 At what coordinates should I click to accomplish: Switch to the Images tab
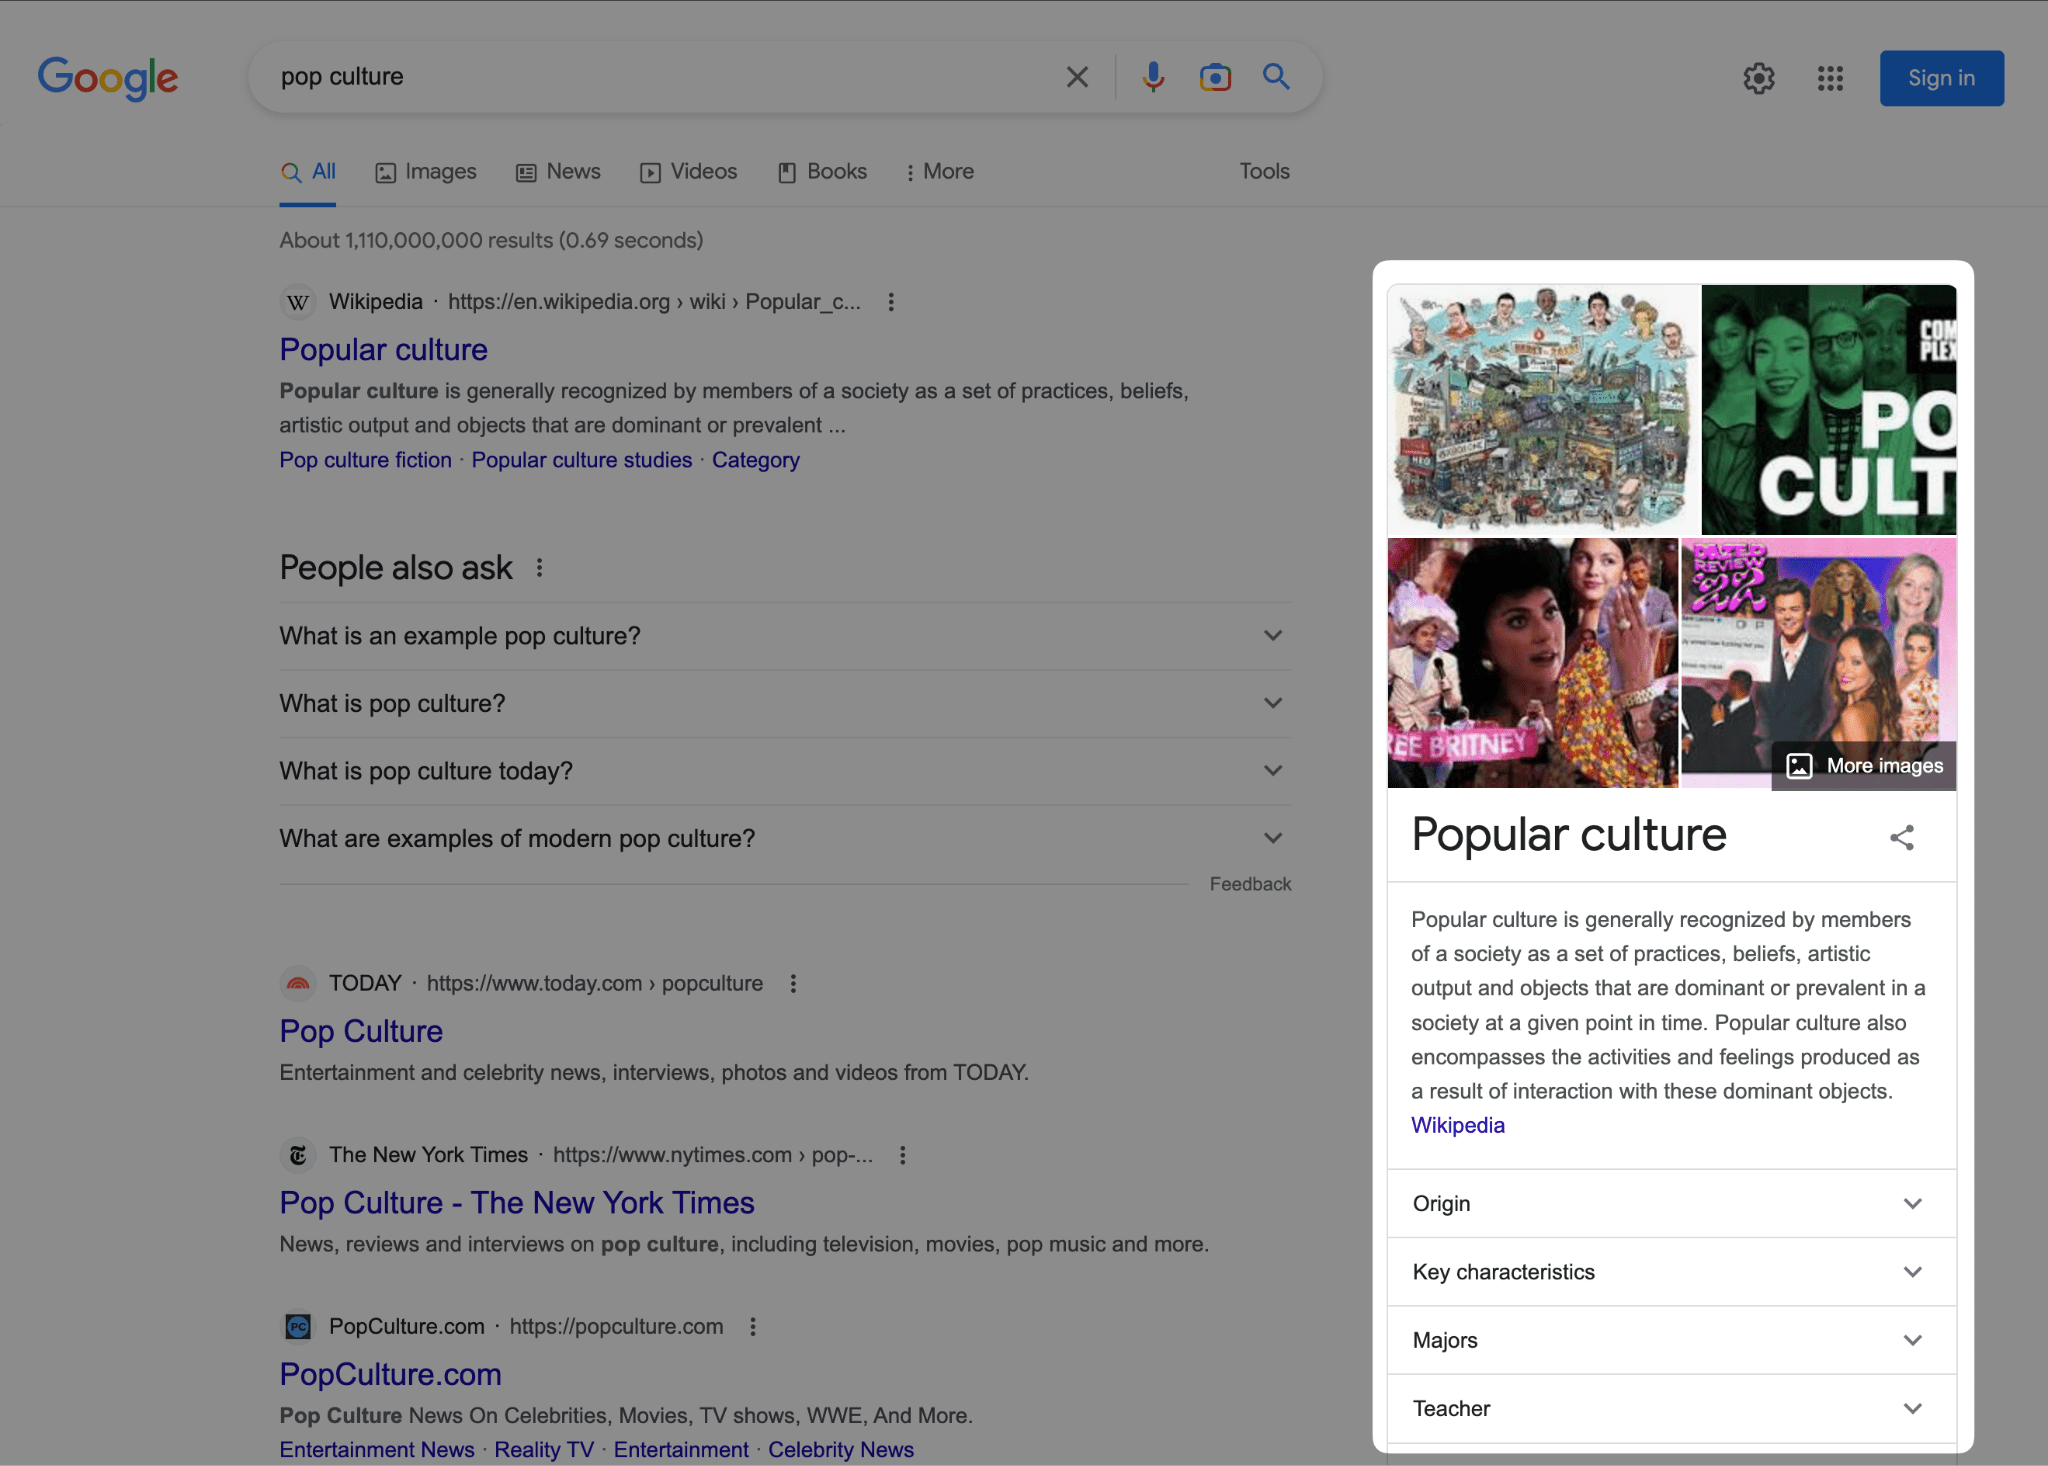point(425,171)
